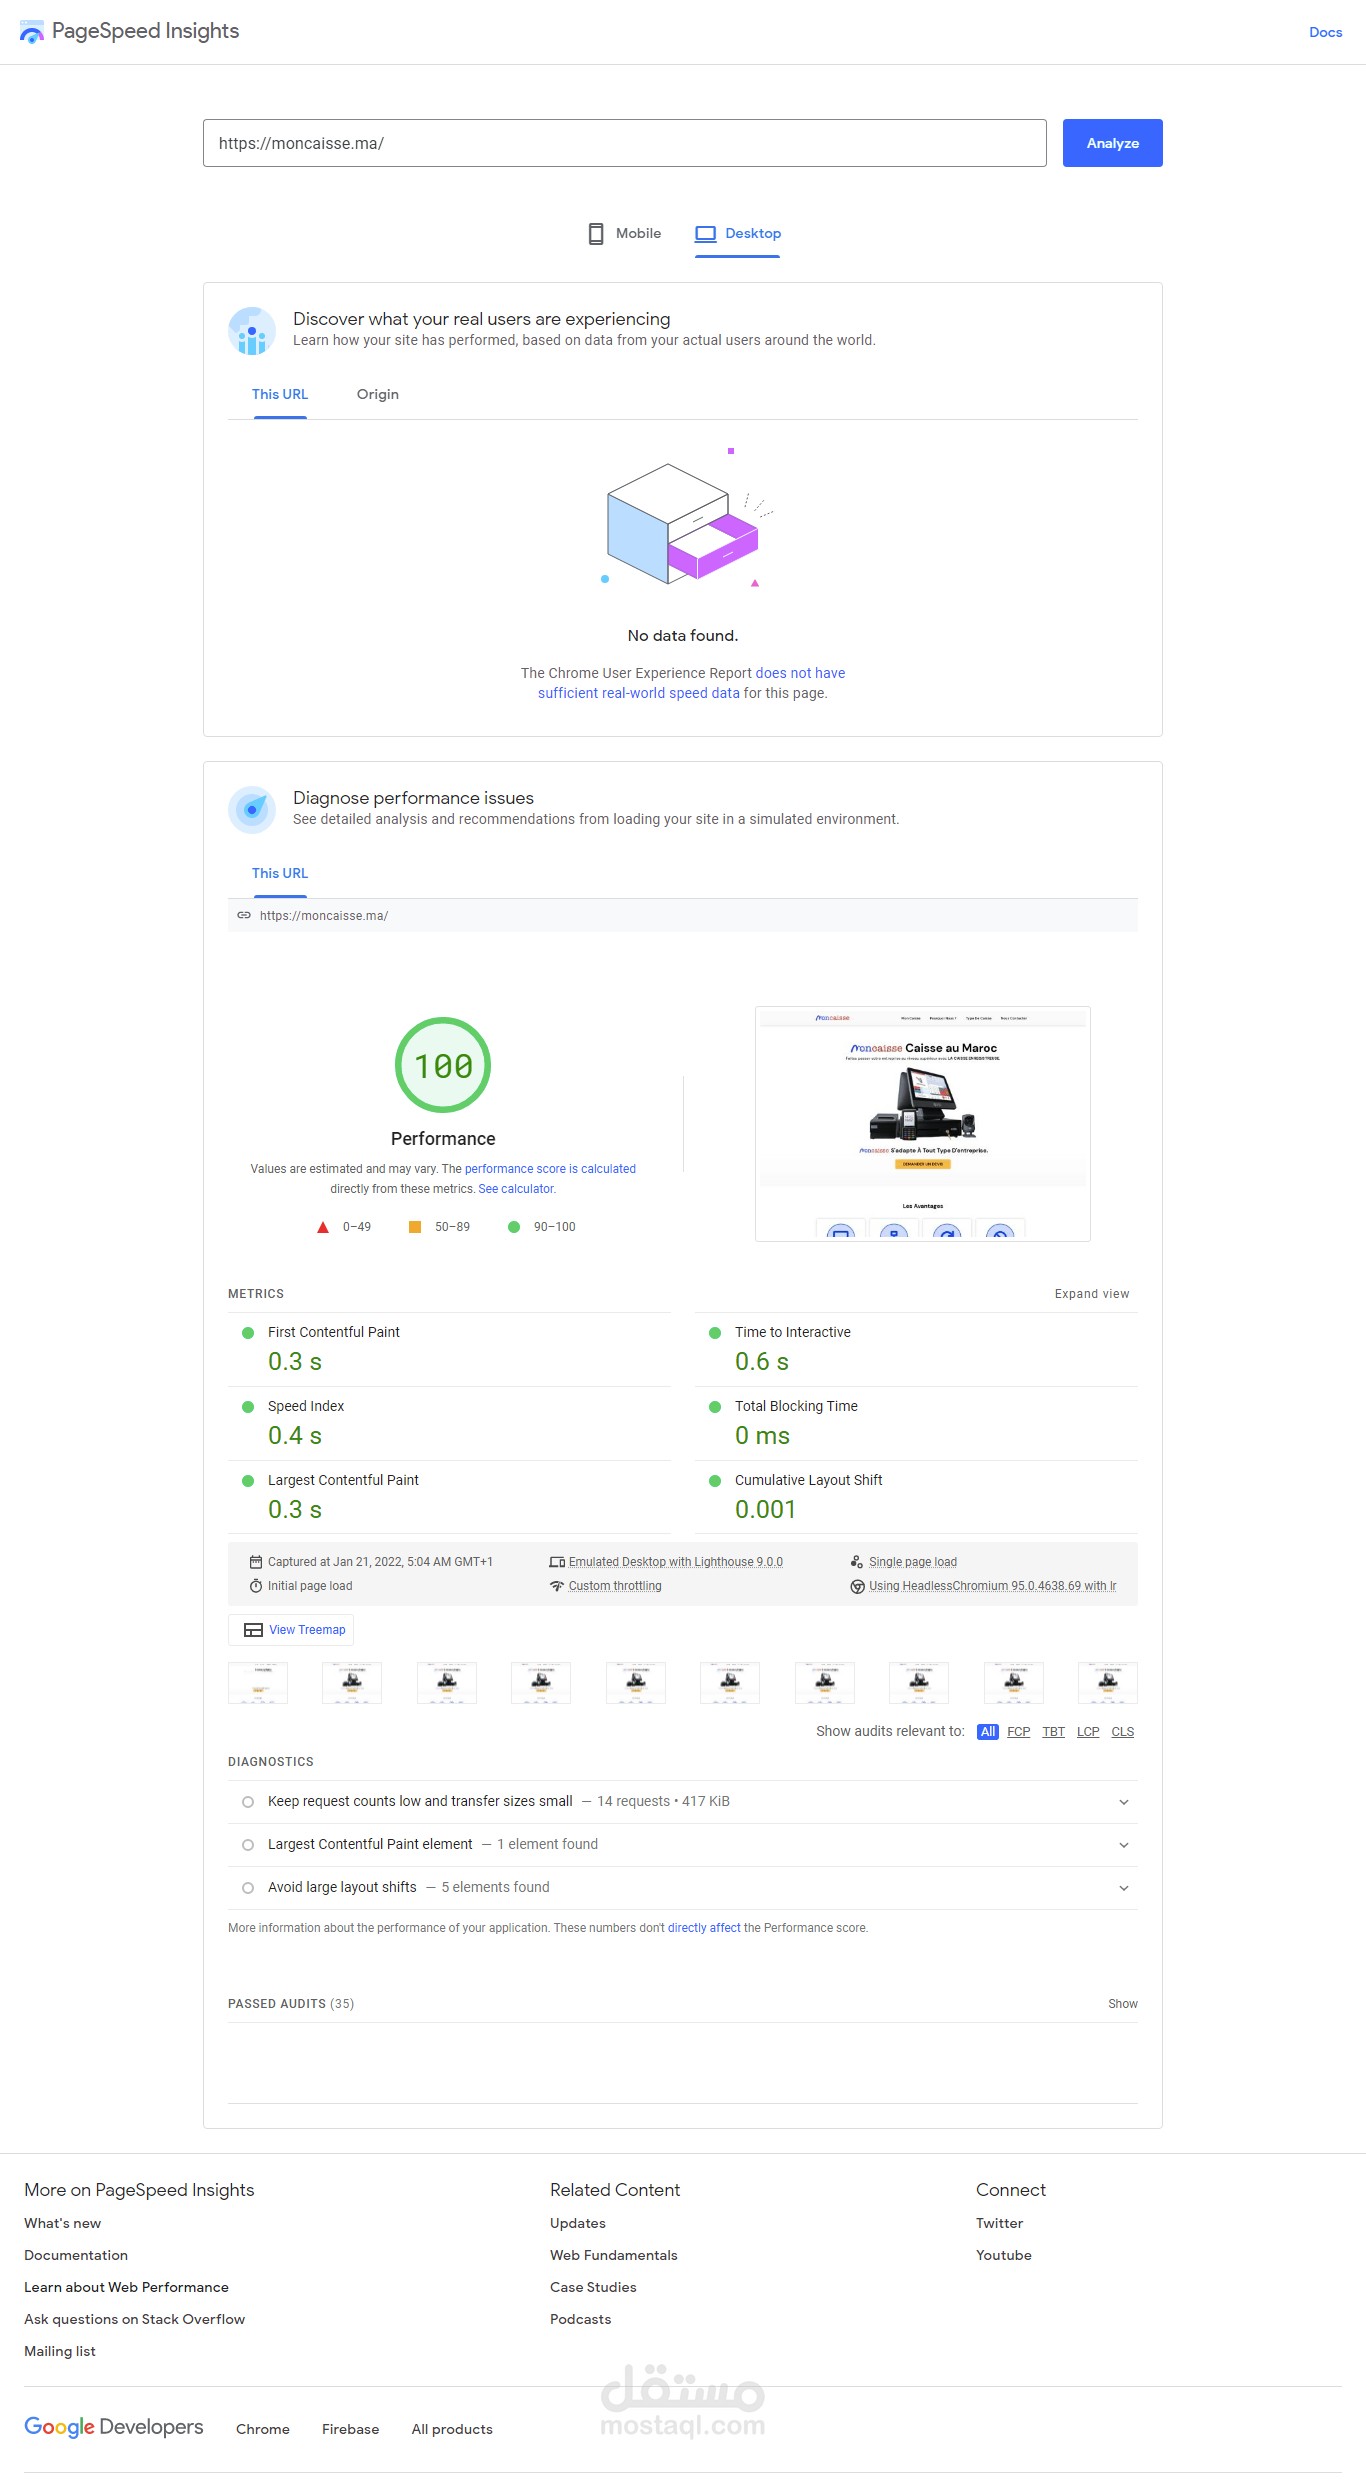Click the Emulated Desktop devices icon

click(x=557, y=1562)
